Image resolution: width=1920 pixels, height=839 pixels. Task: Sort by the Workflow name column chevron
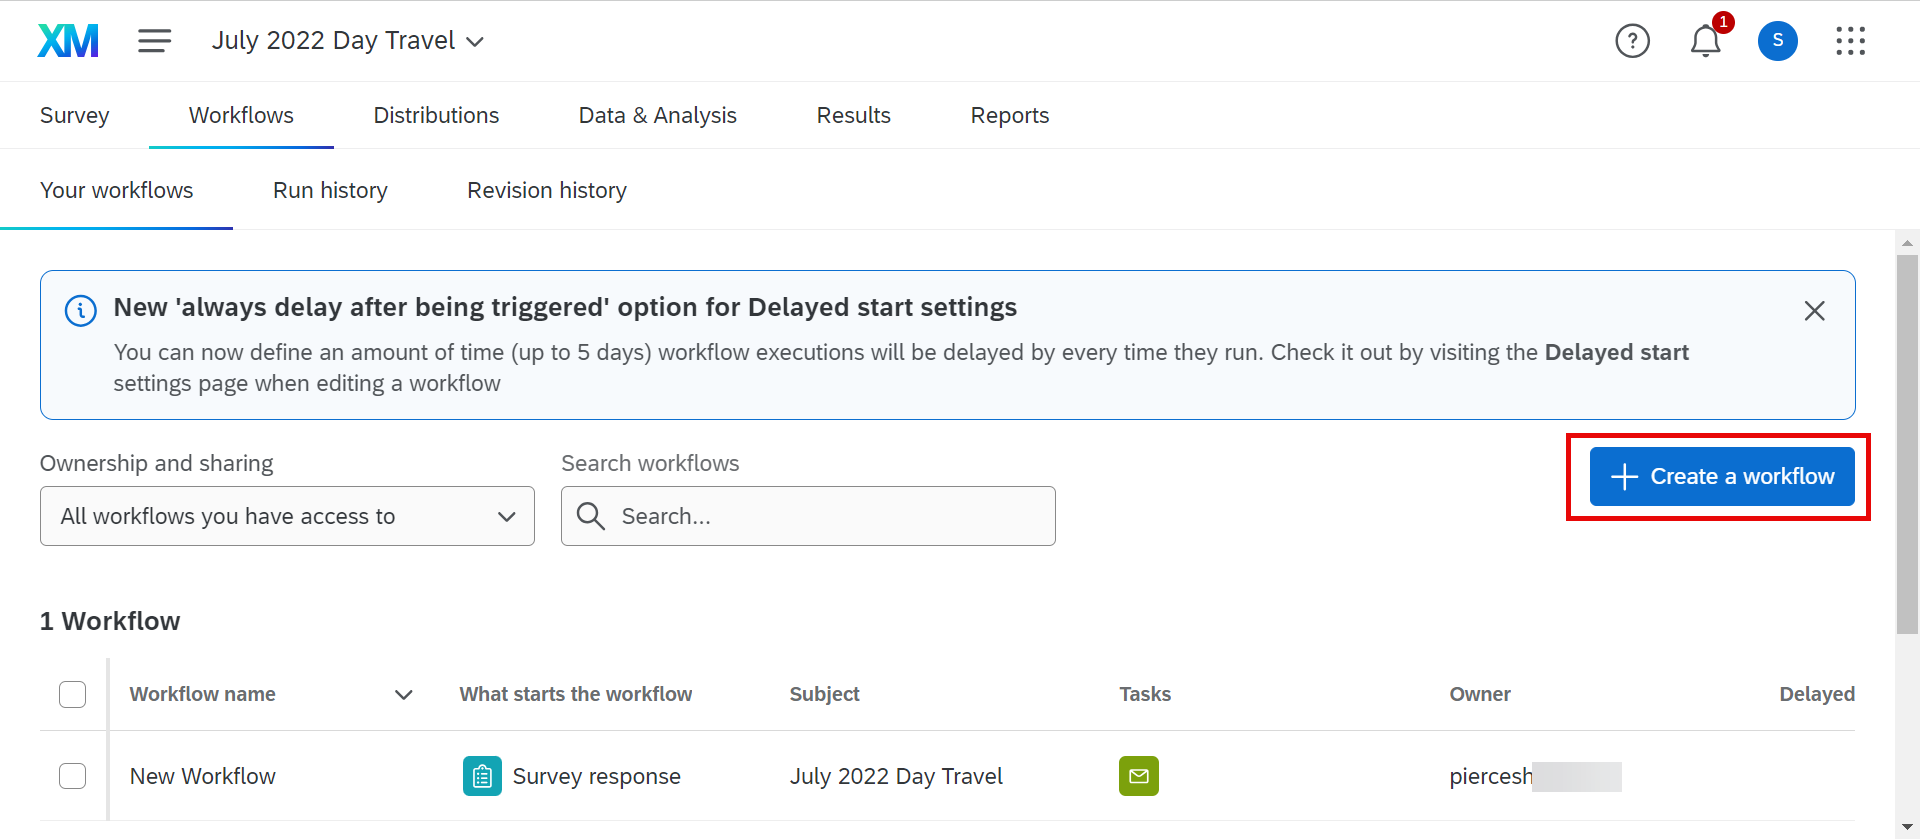(x=404, y=695)
